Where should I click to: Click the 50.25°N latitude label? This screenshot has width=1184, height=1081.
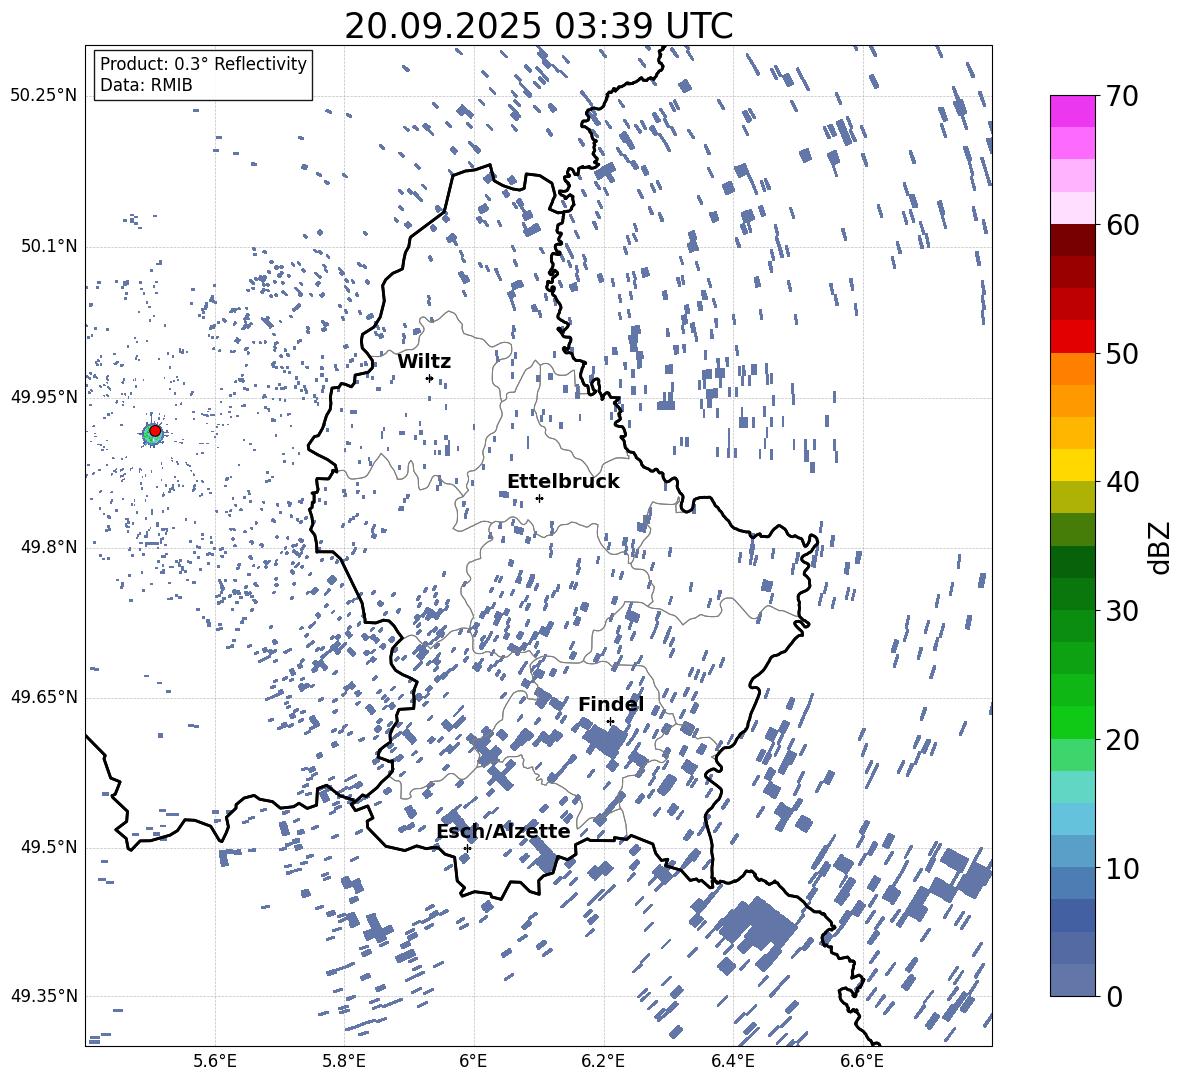click(44, 96)
